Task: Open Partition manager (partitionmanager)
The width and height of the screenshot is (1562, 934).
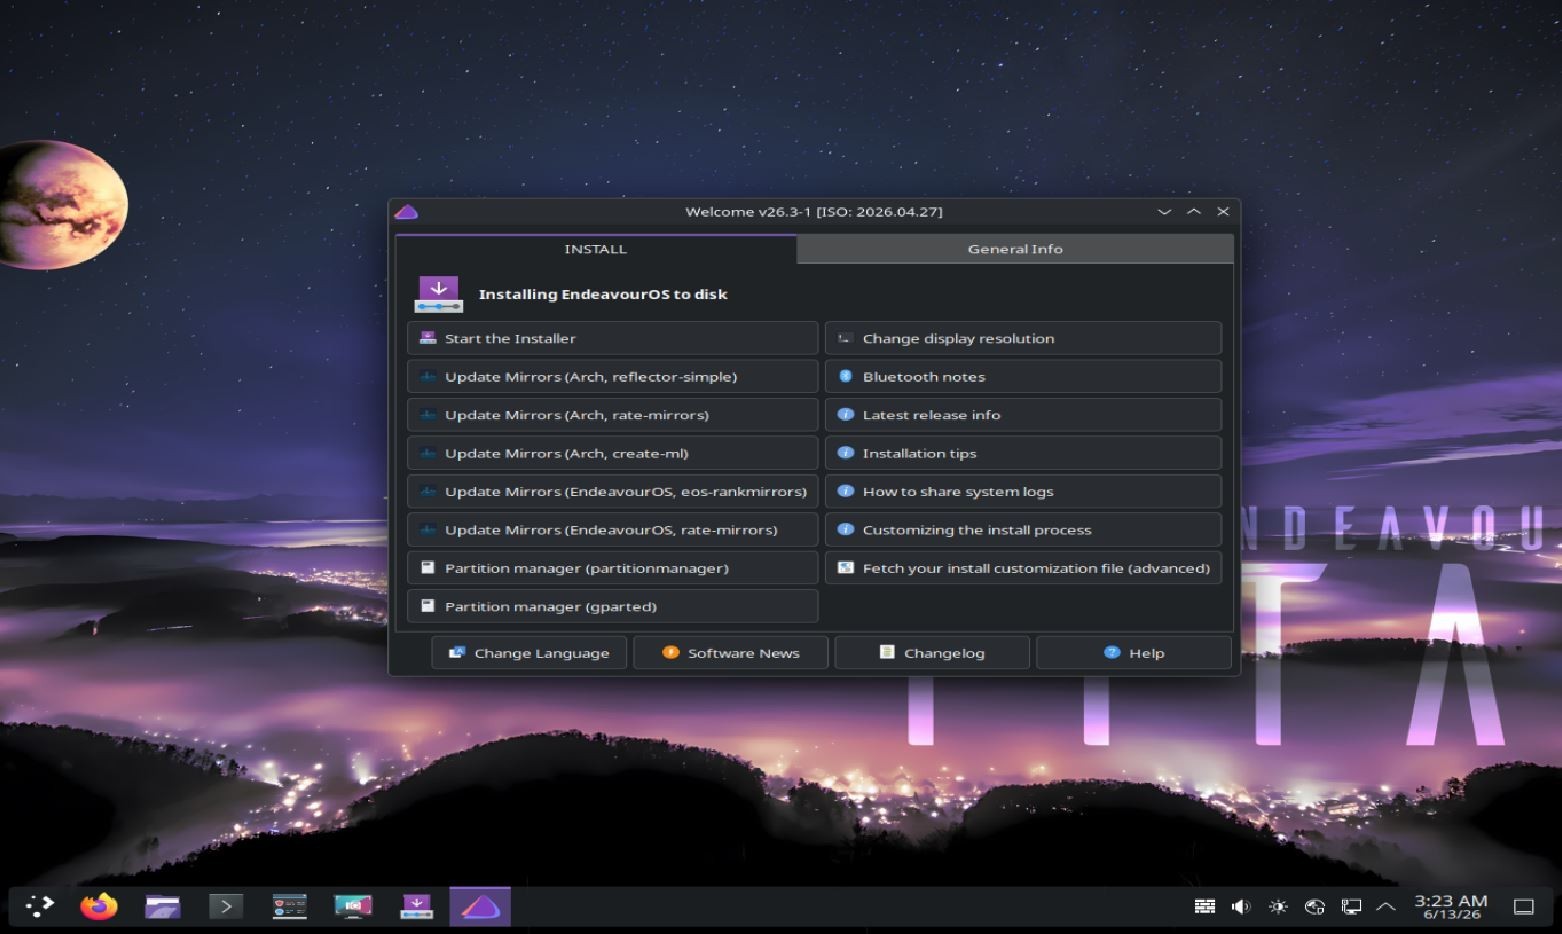Action: click(x=613, y=568)
